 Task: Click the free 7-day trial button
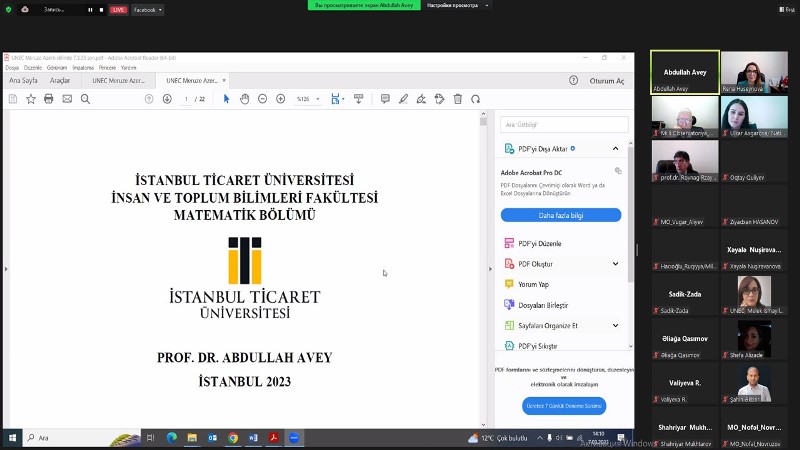[564, 406]
